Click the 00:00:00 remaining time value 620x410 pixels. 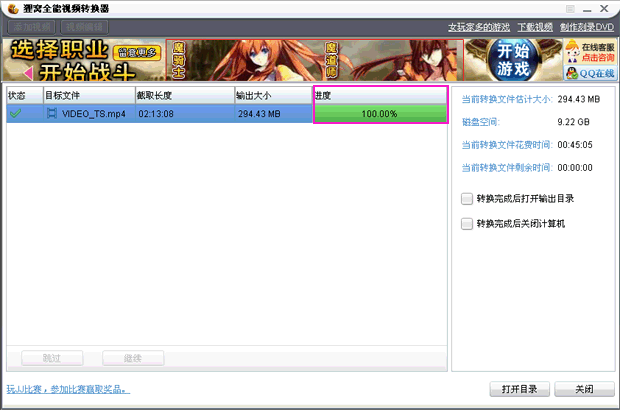click(575, 168)
